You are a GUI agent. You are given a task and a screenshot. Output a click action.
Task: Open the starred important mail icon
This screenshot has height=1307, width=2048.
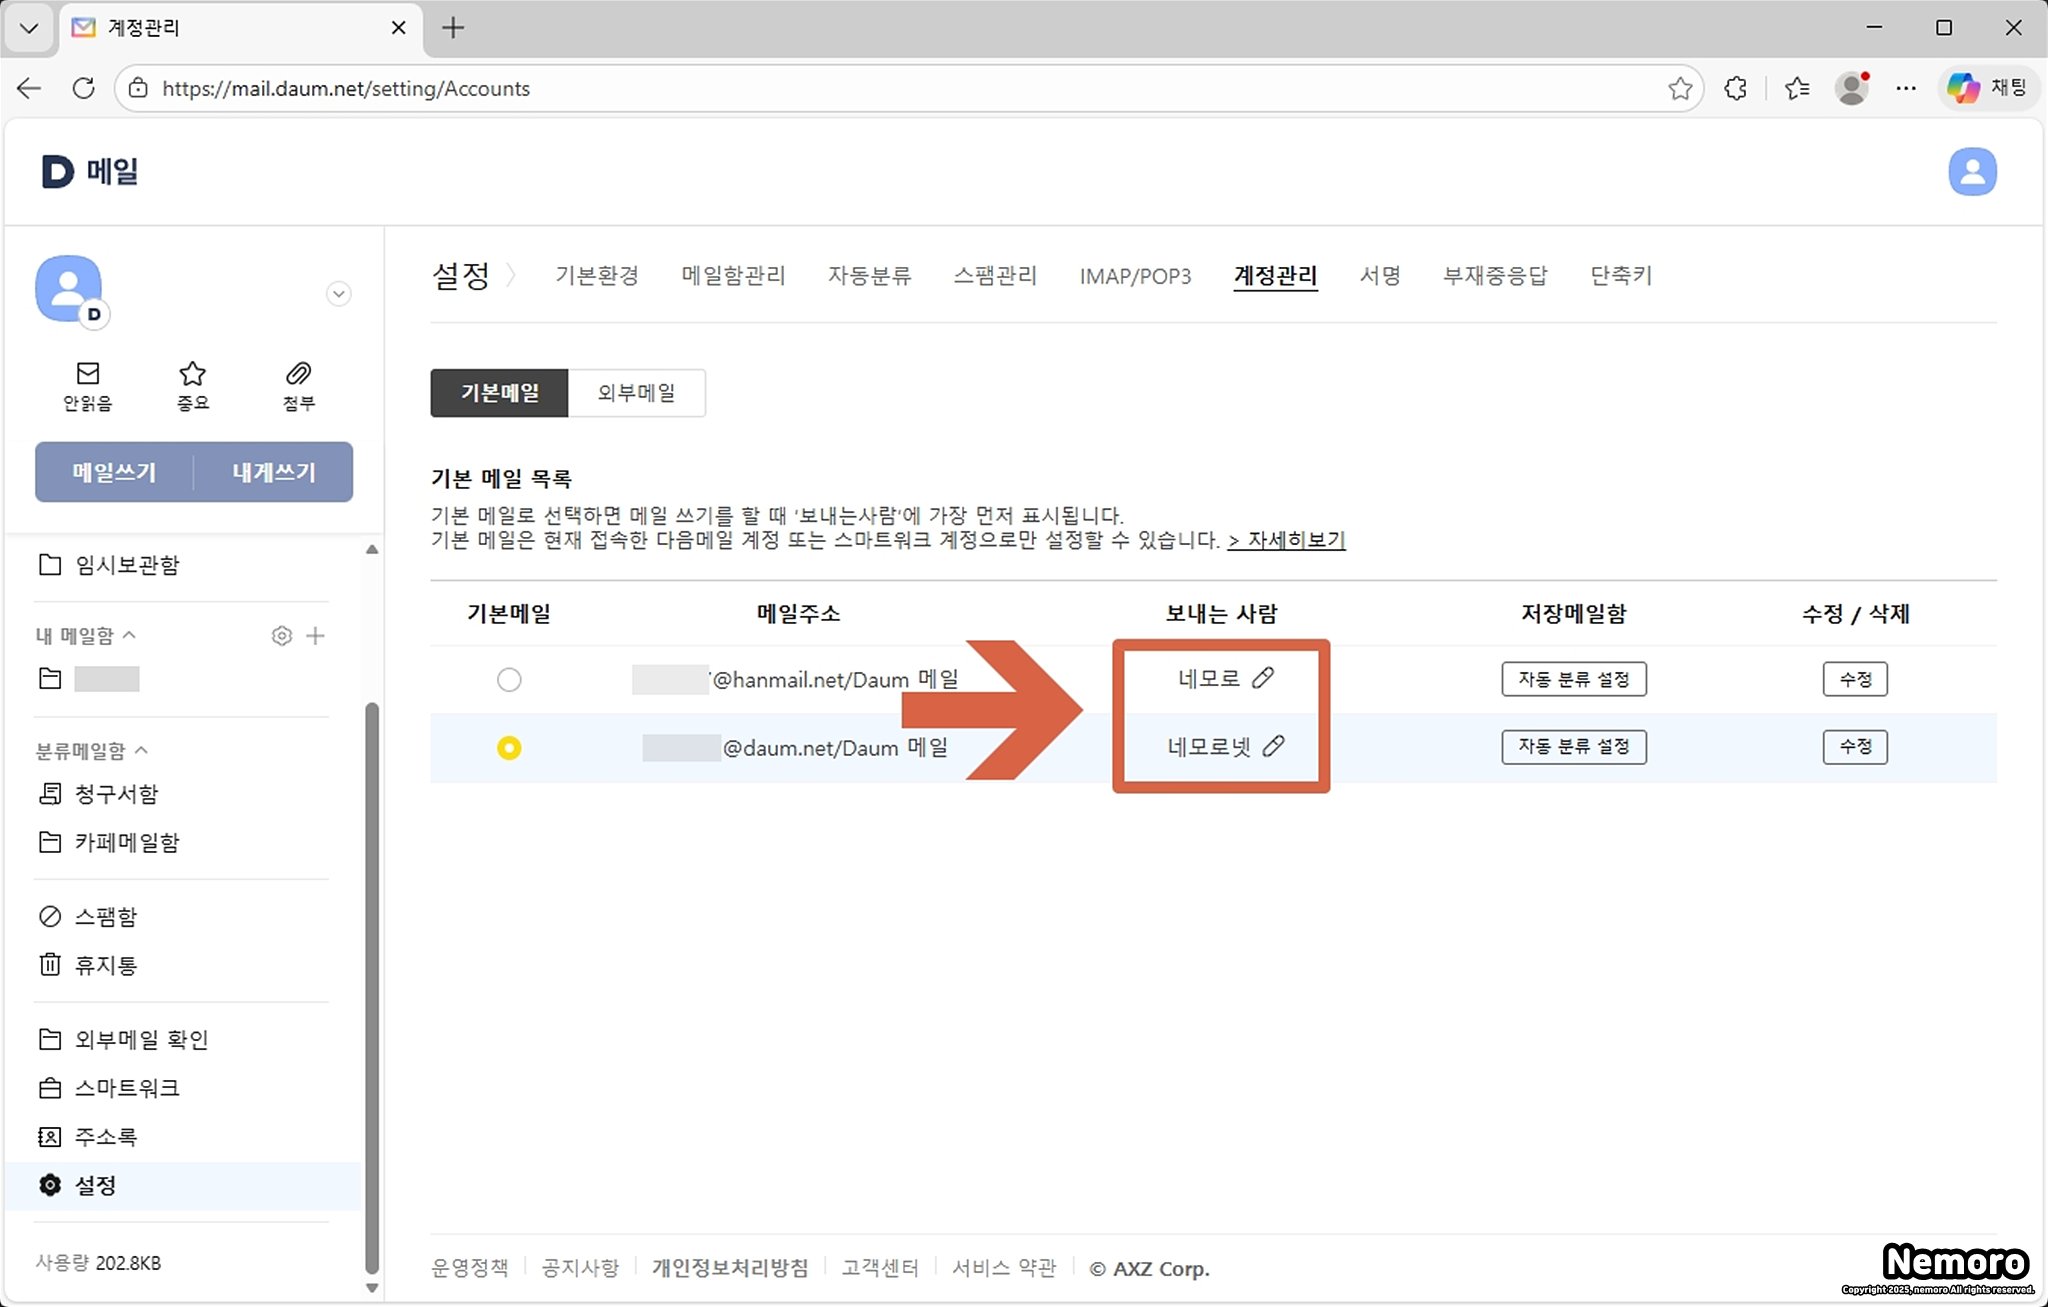pyautogui.click(x=192, y=374)
